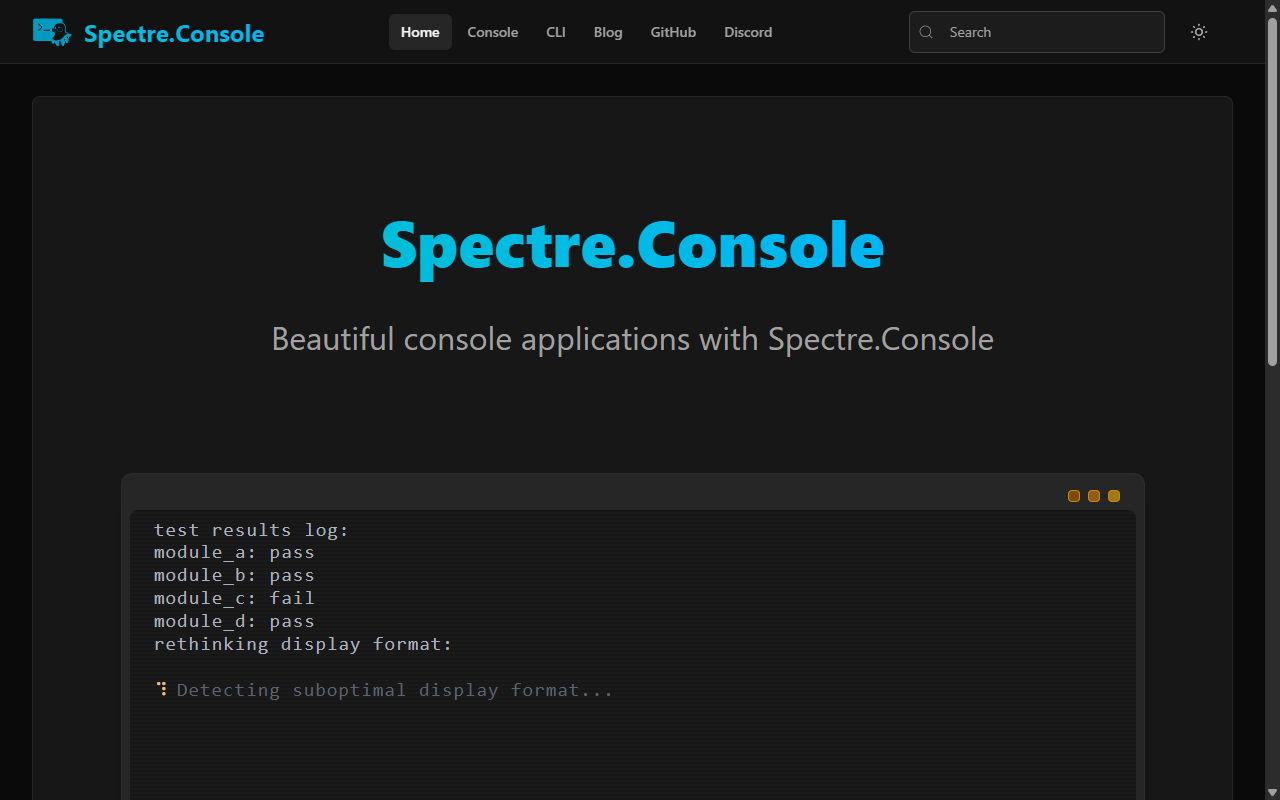The width and height of the screenshot is (1280, 800).
Task: Click the scrollbar down arrow
Action: click(1272, 793)
